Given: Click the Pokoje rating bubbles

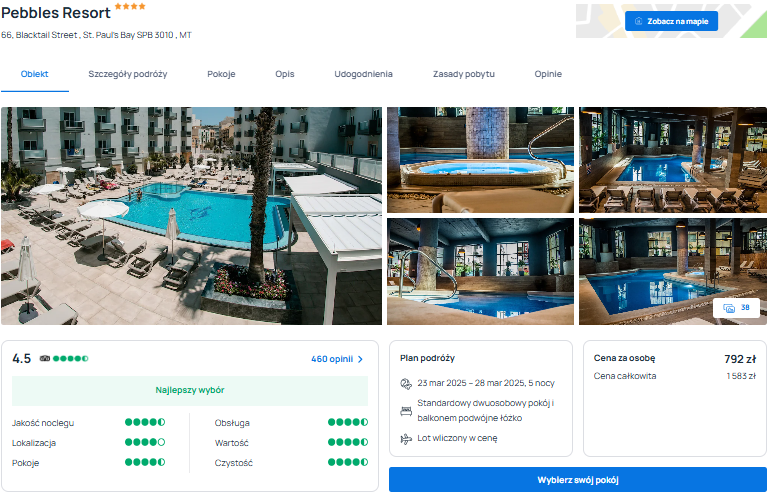Looking at the screenshot, I should point(145,462).
